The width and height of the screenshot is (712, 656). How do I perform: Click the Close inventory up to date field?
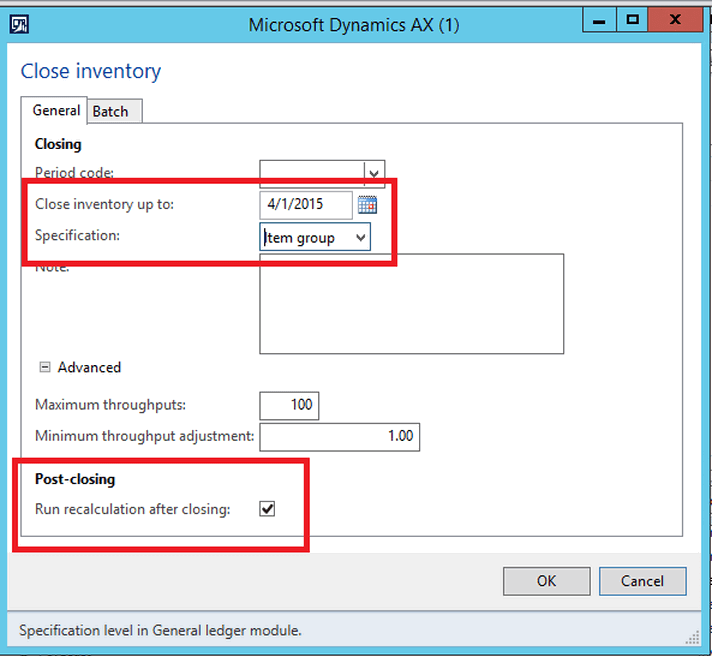pyautogui.click(x=306, y=205)
